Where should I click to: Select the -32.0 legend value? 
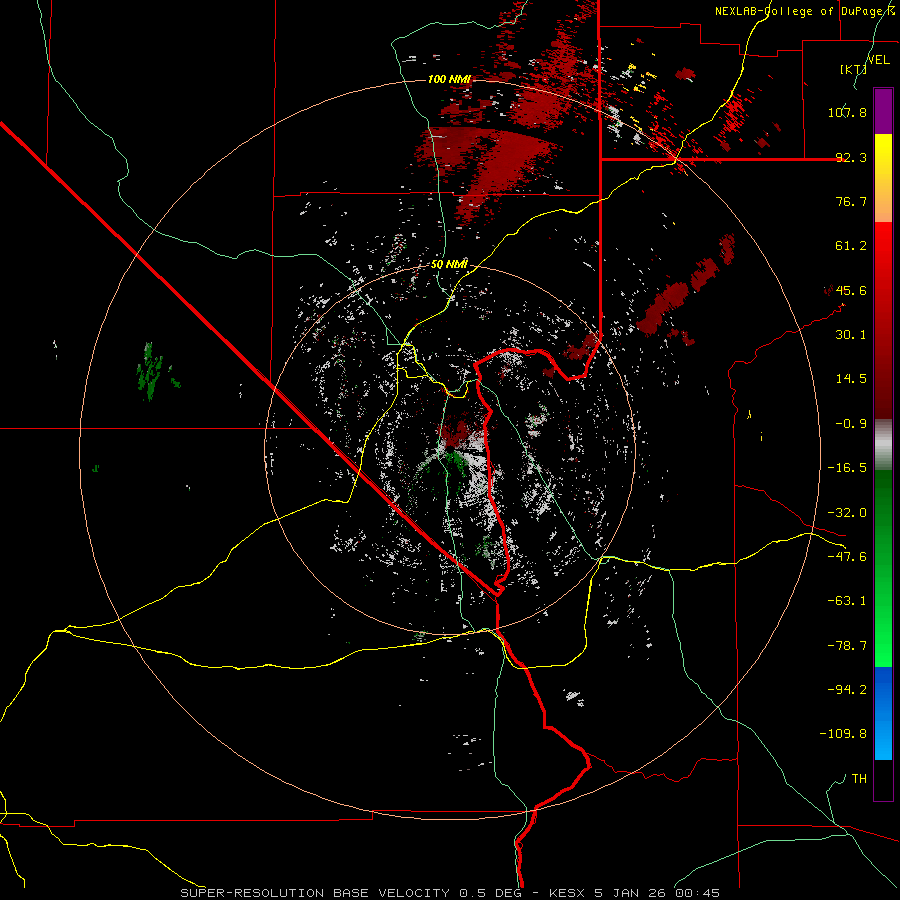point(847,513)
